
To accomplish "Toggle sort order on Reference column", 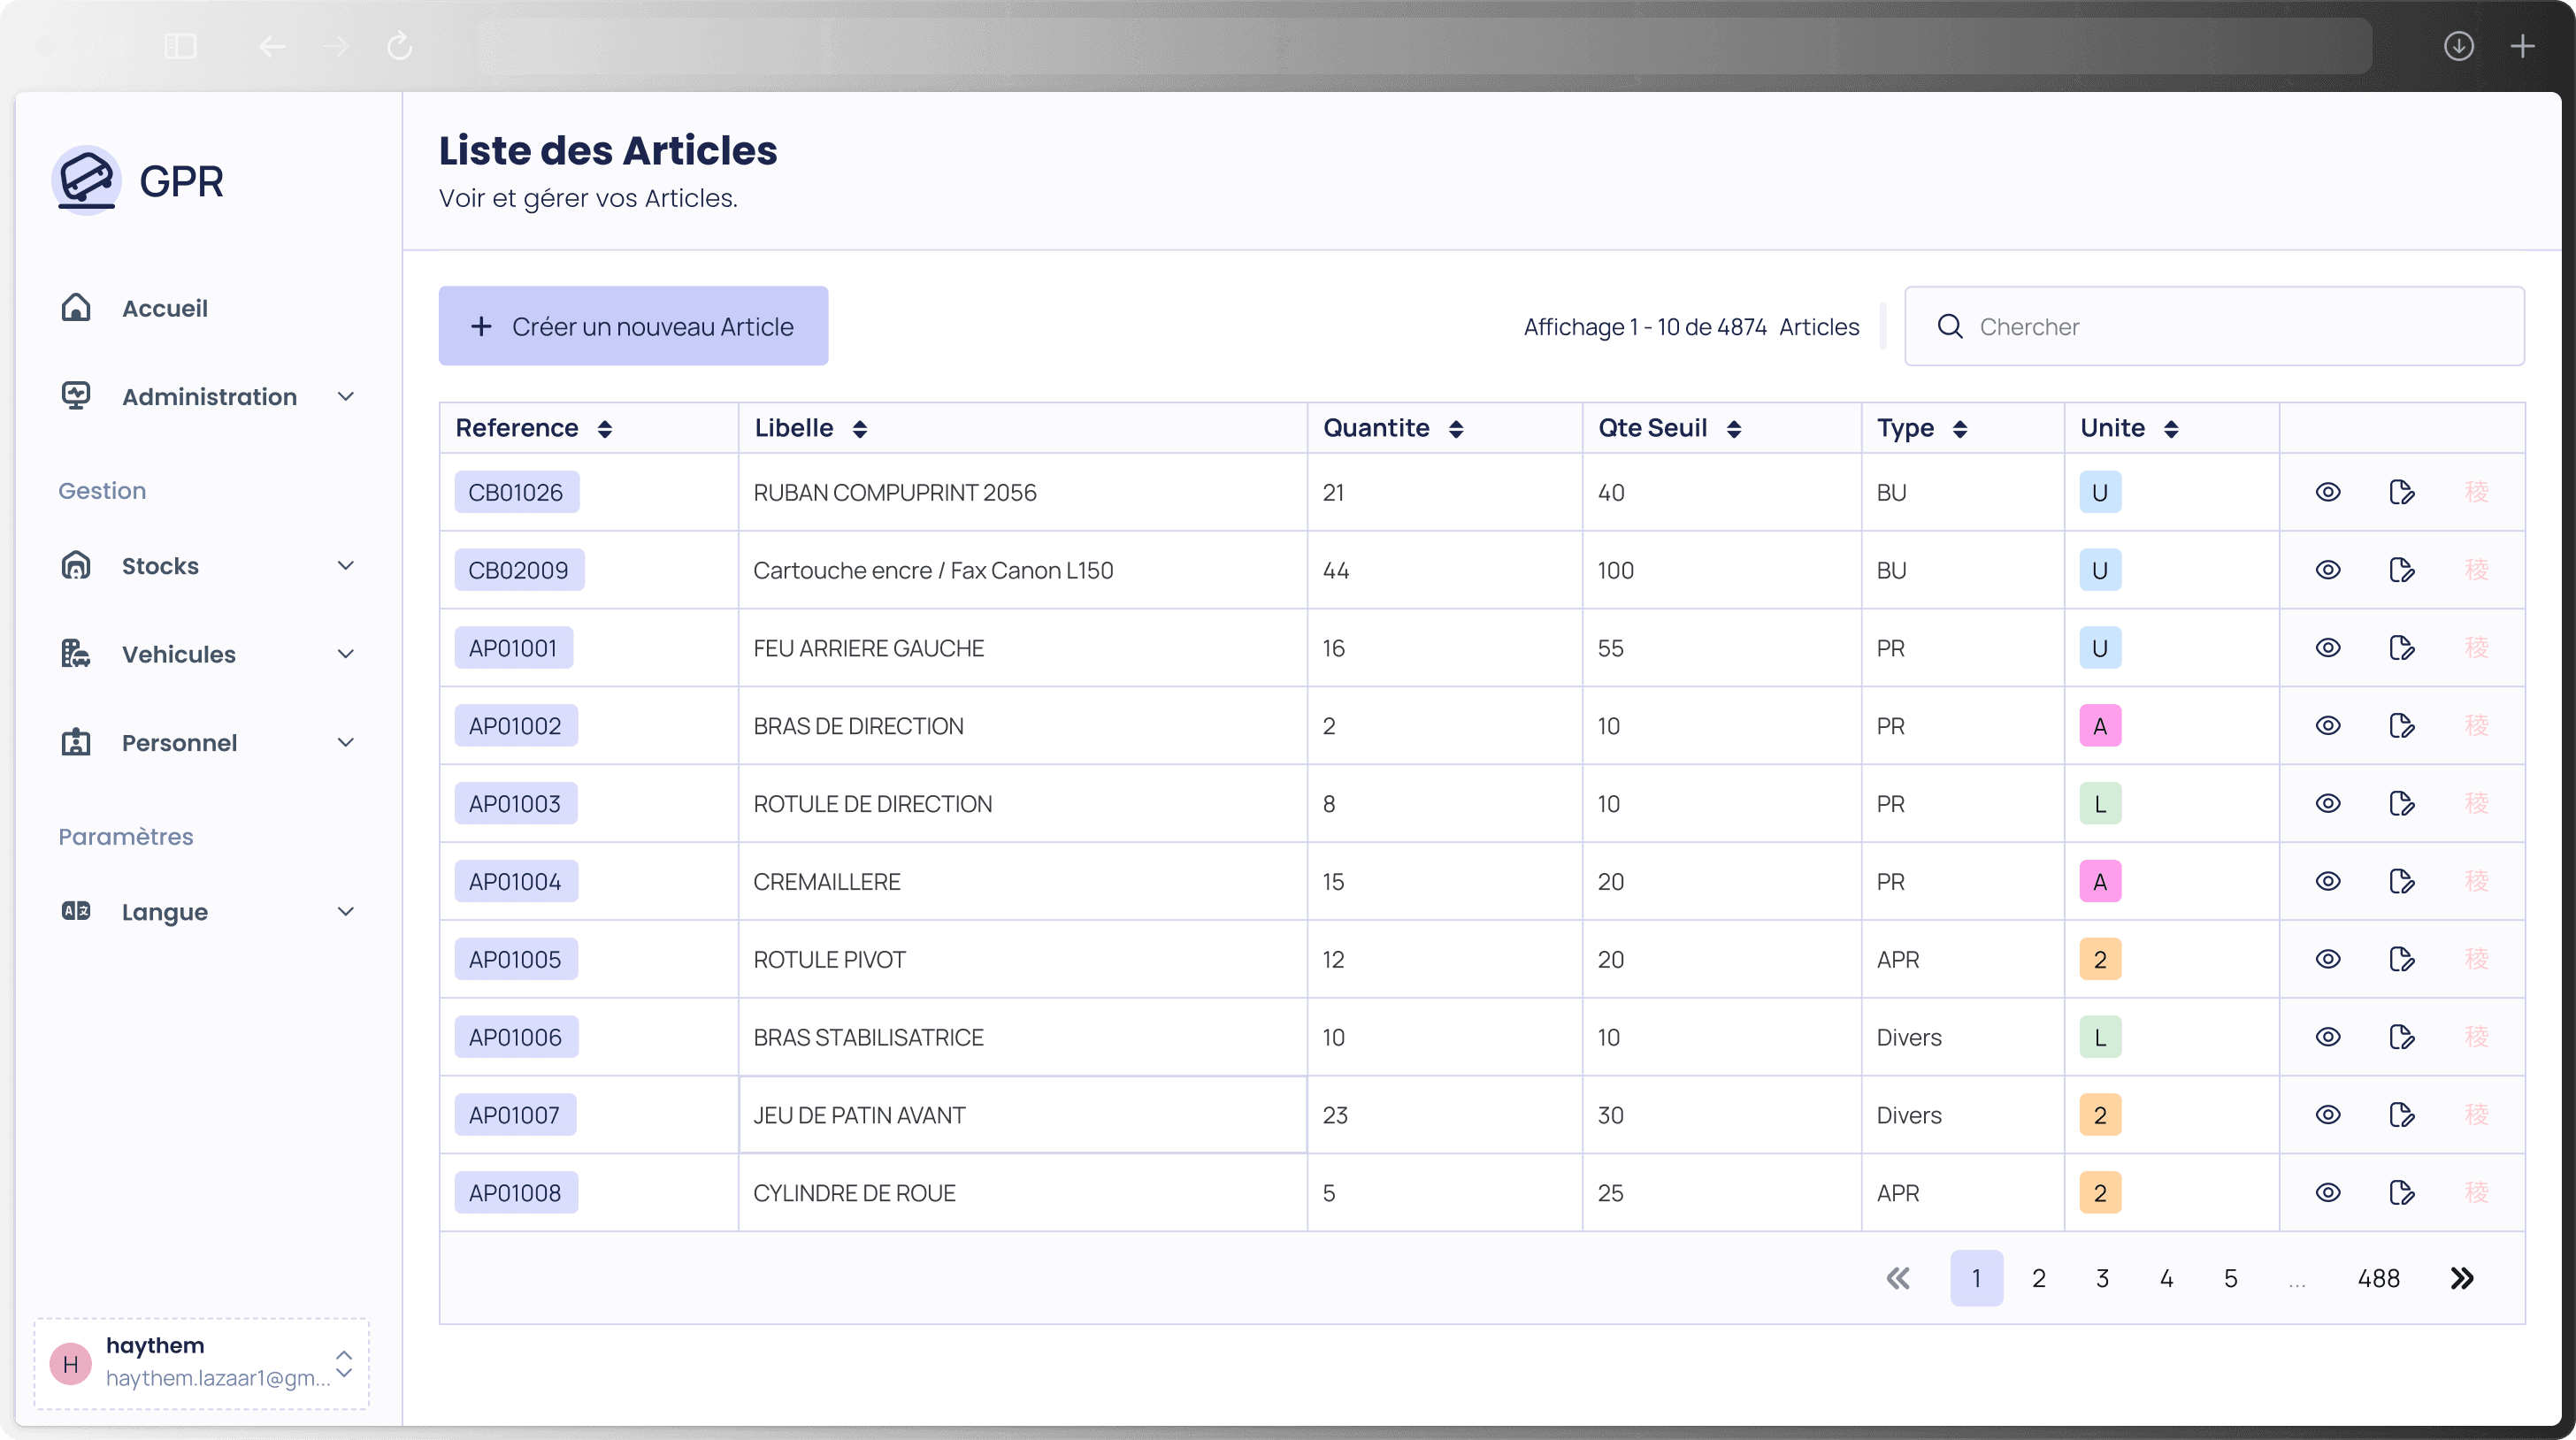I will pyautogui.click(x=603, y=428).
